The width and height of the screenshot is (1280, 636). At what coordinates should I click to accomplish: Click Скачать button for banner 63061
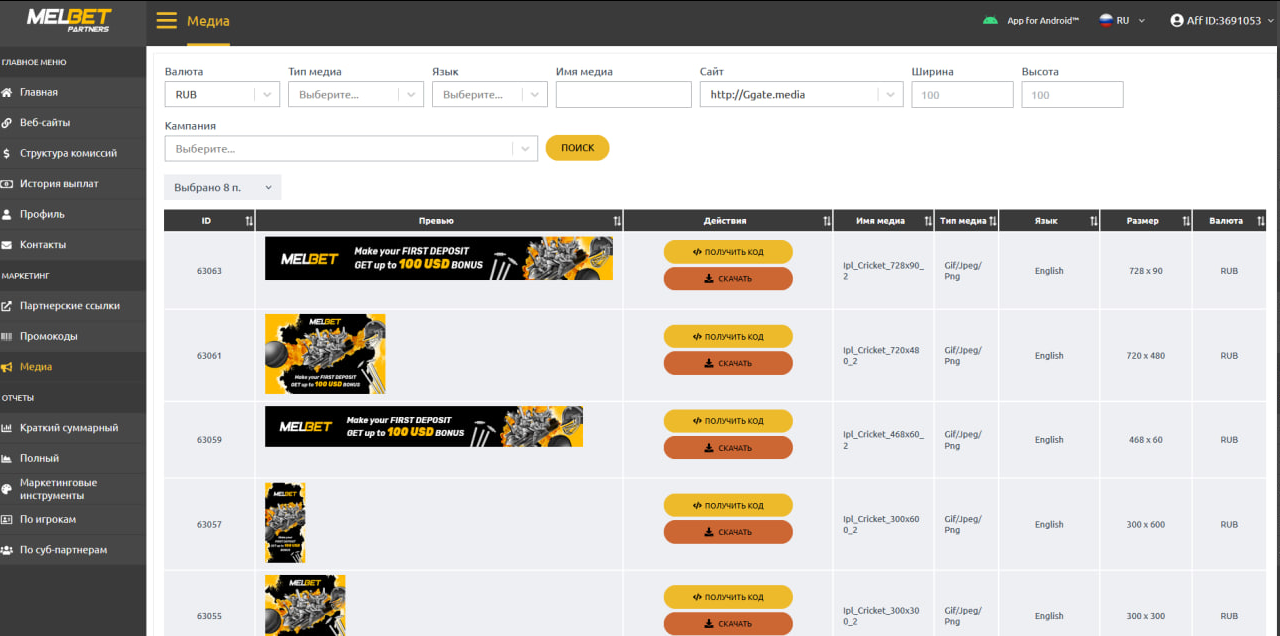point(728,363)
